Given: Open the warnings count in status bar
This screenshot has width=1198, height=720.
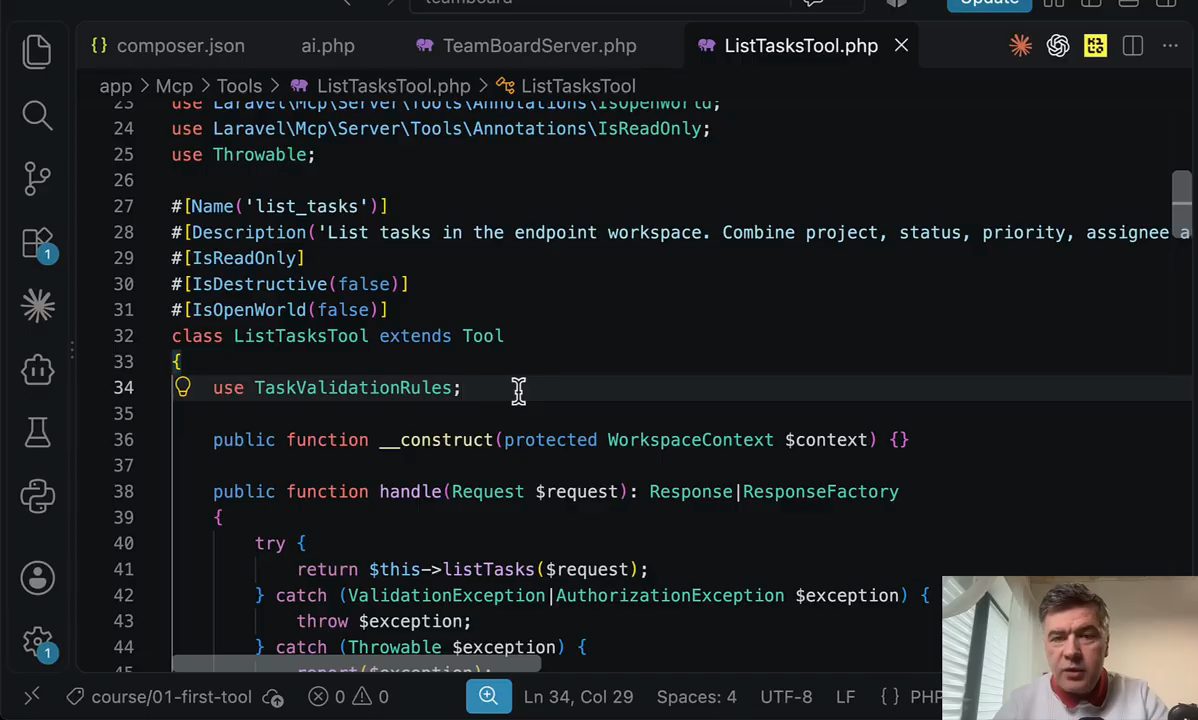Looking at the screenshot, I should pyautogui.click(x=370, y=697).
